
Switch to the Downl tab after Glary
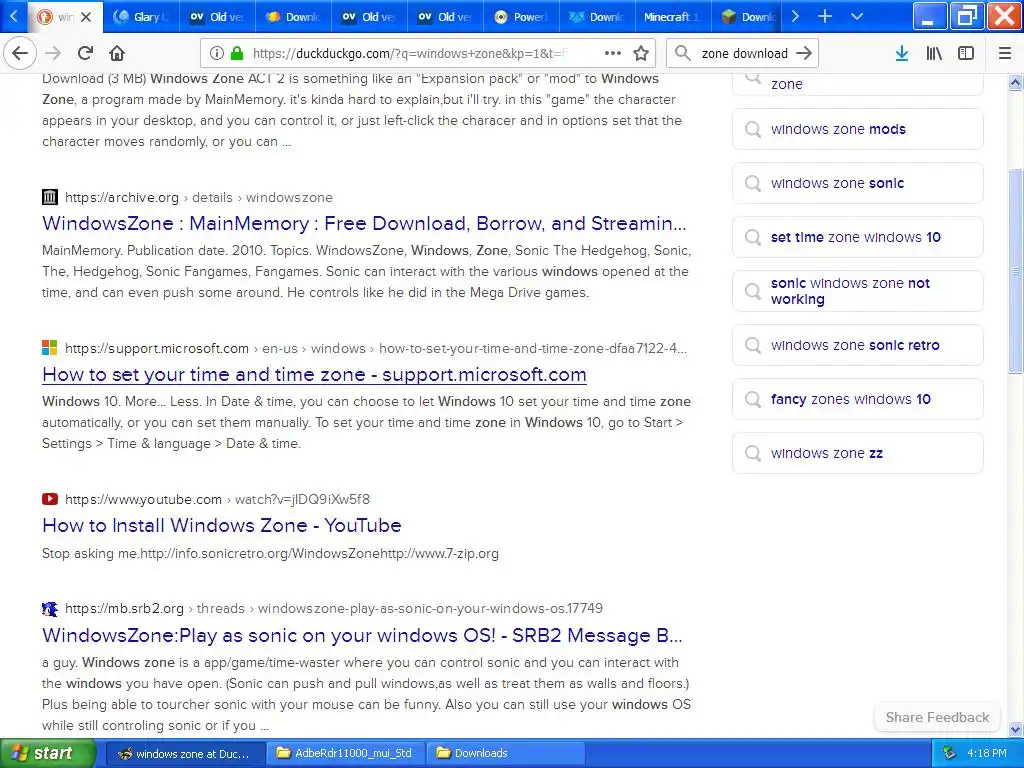[293, 17]
